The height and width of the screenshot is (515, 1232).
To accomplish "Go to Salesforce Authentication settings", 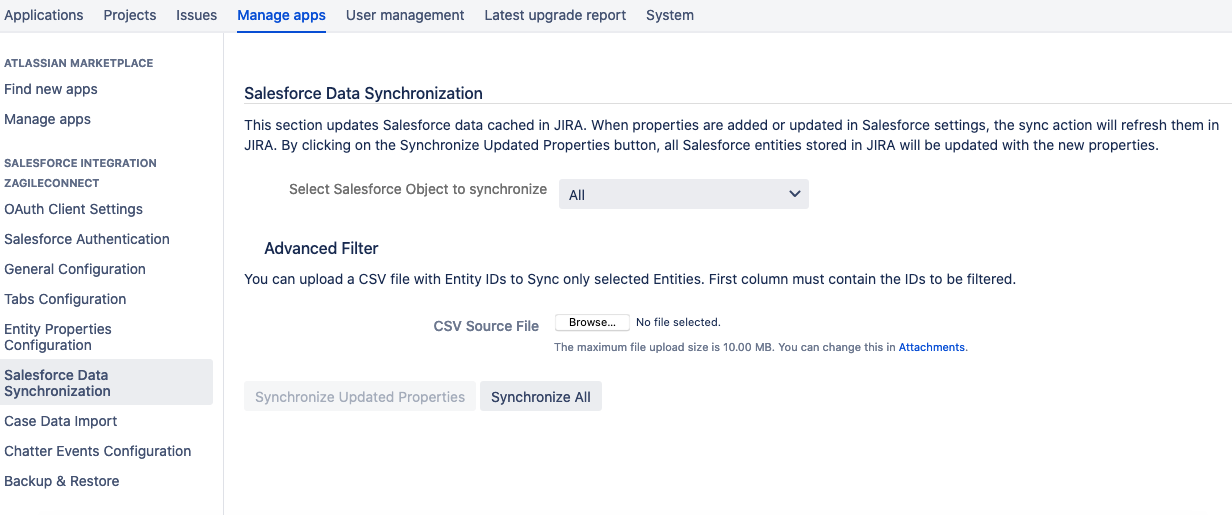I will (x=87, y=239).
